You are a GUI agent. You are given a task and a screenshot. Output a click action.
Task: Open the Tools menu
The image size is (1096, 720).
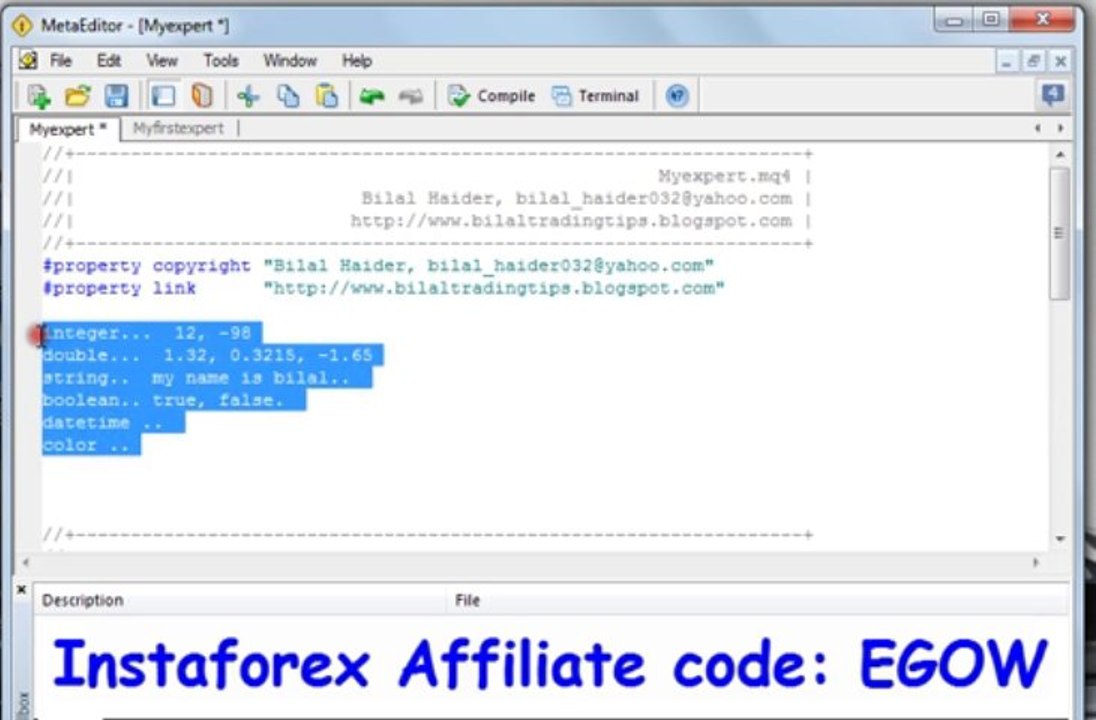point(221,61)
